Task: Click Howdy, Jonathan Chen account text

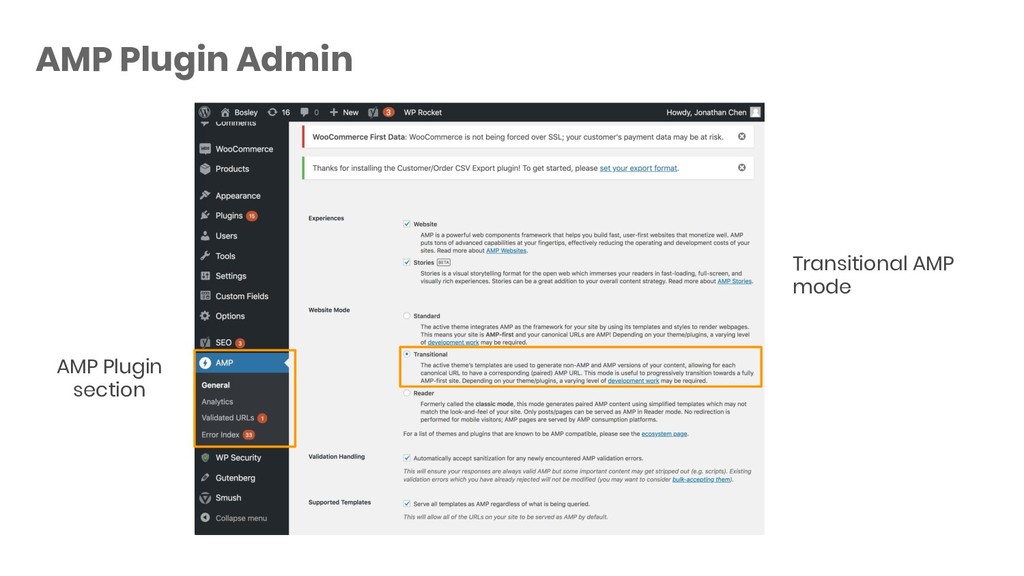Action: tap(706, 112)
